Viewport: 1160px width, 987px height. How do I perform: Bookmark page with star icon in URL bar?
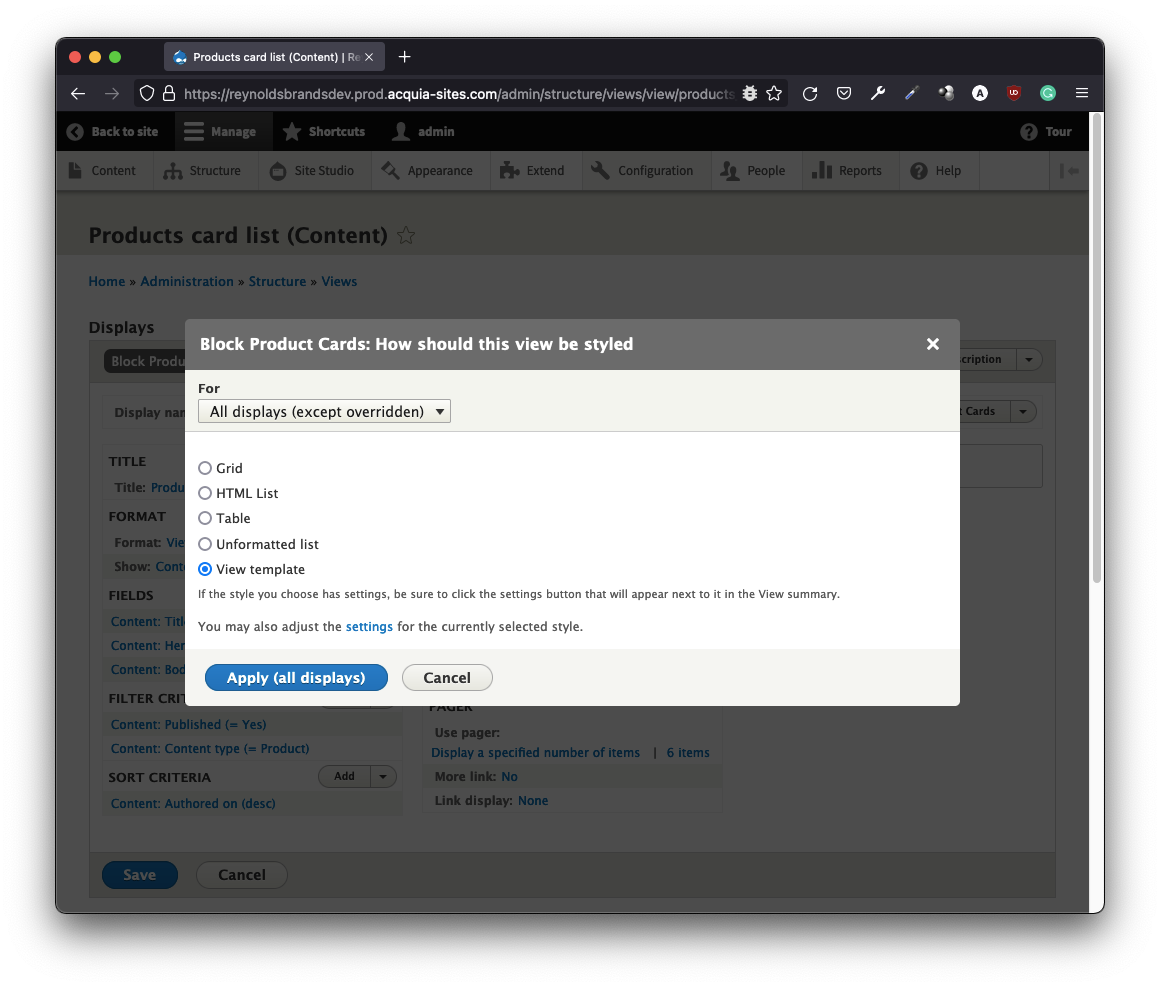[x=774, y=93]
